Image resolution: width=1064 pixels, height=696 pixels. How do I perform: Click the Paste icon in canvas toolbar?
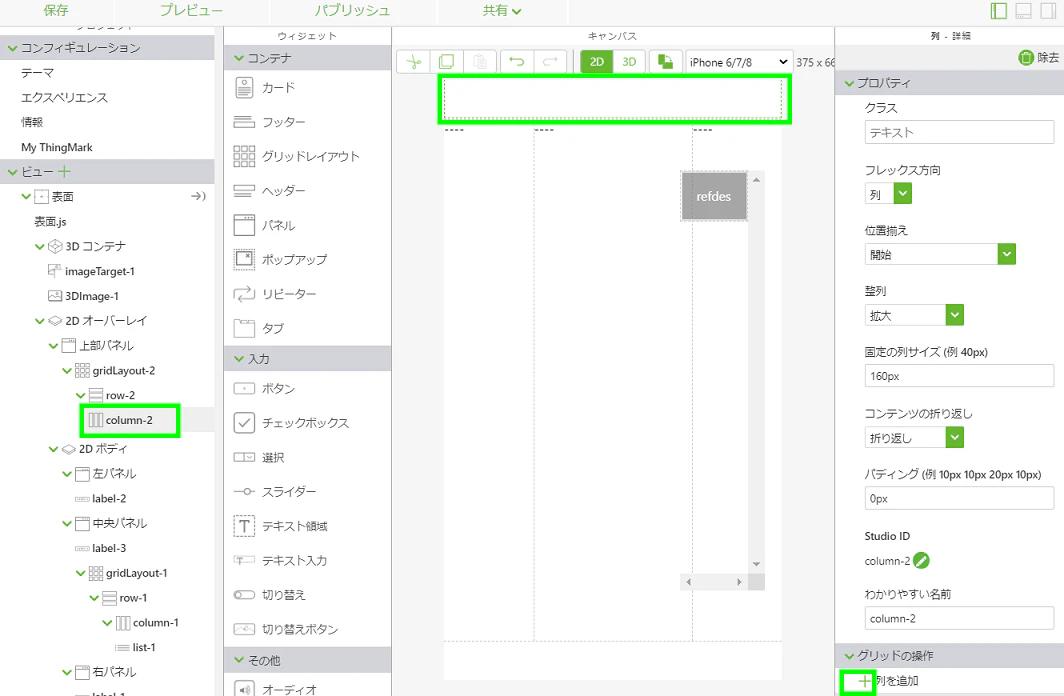point(480,62)
